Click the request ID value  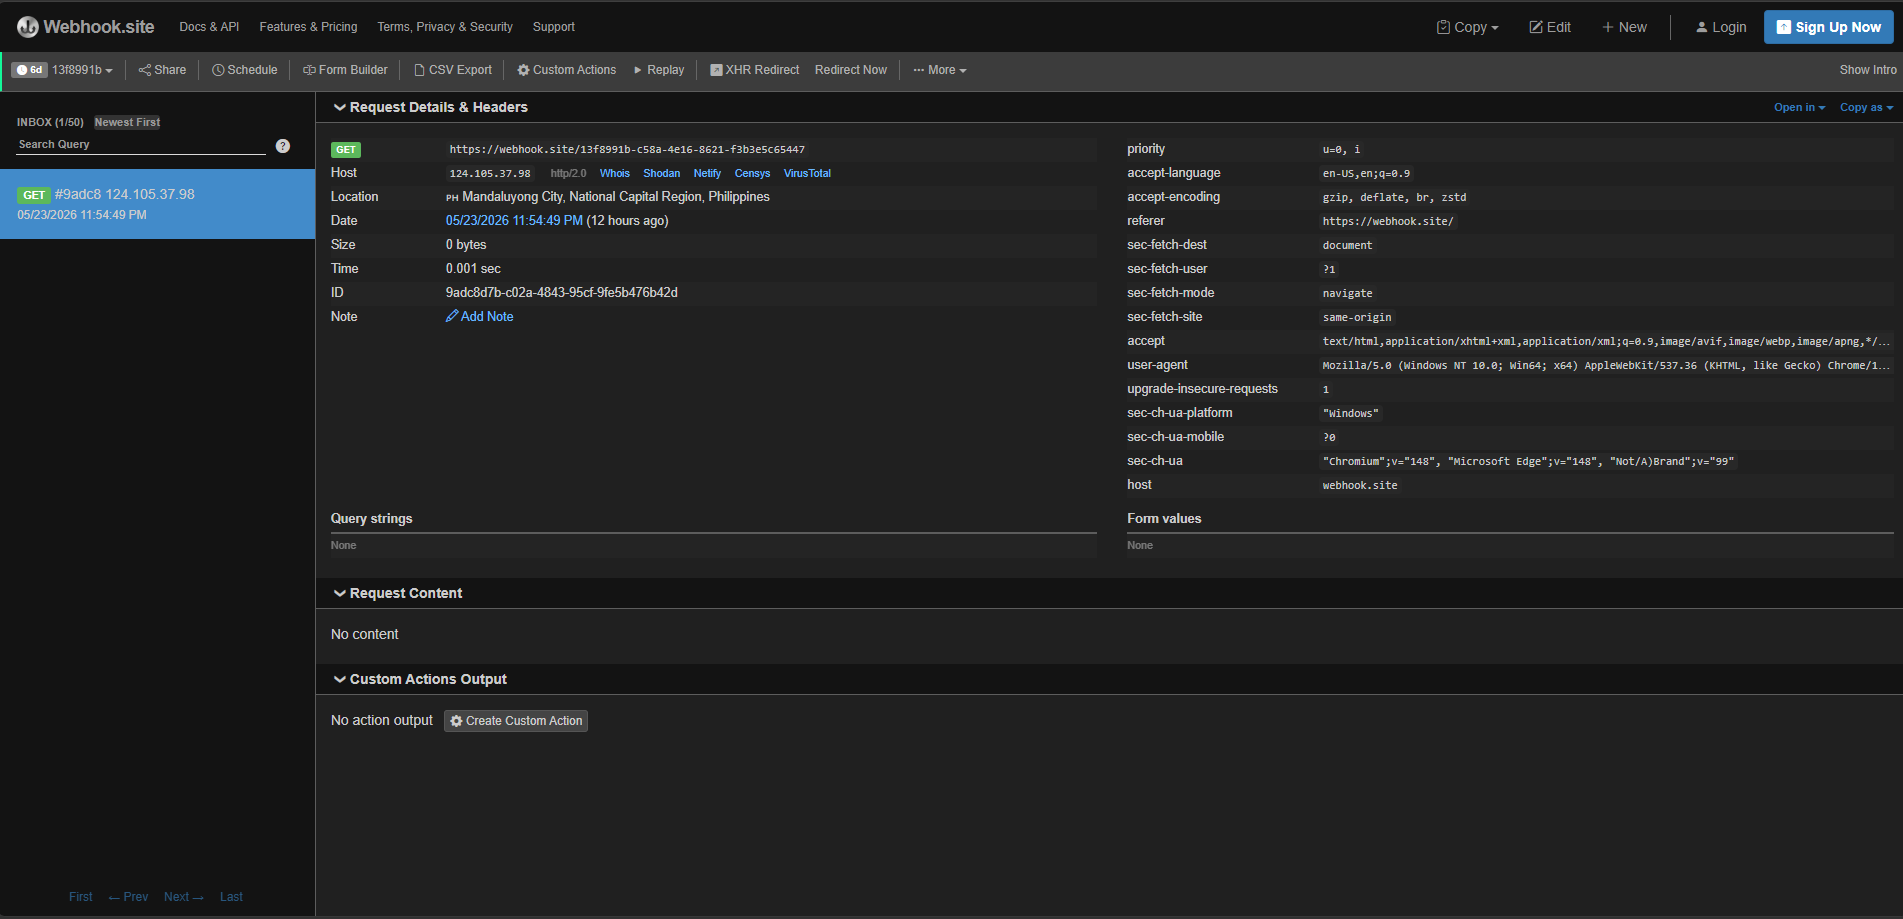562,293
